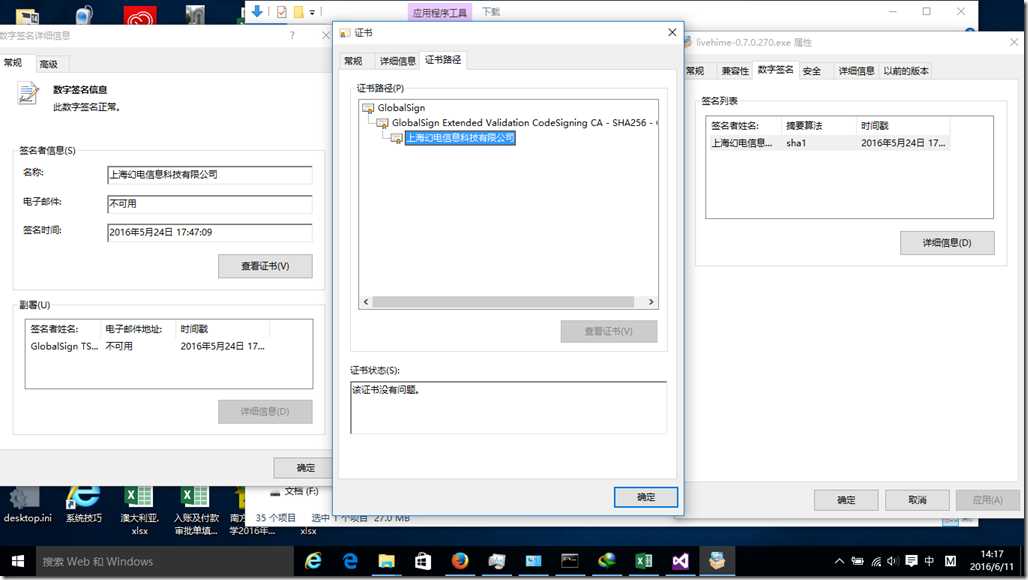The width and height of the screenshot is (1028, 580).
Task: Click the blue down-arrow quick access icon
Action: click(x=257, y=11)
